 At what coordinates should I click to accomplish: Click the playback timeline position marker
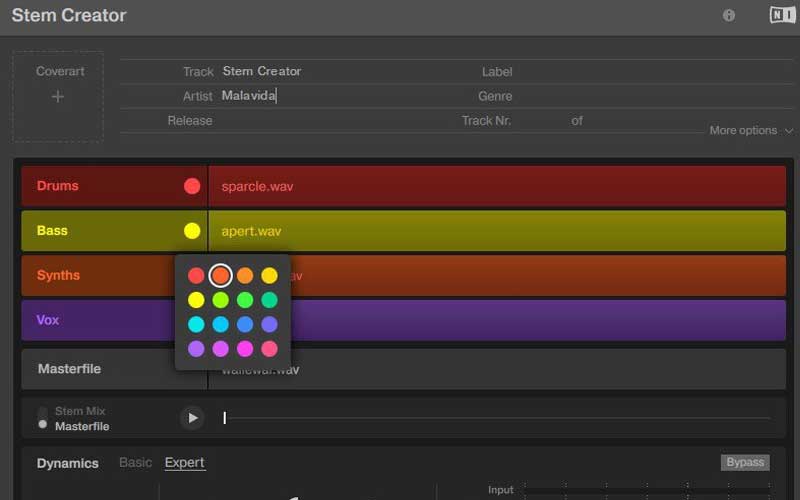pos(224,418)
